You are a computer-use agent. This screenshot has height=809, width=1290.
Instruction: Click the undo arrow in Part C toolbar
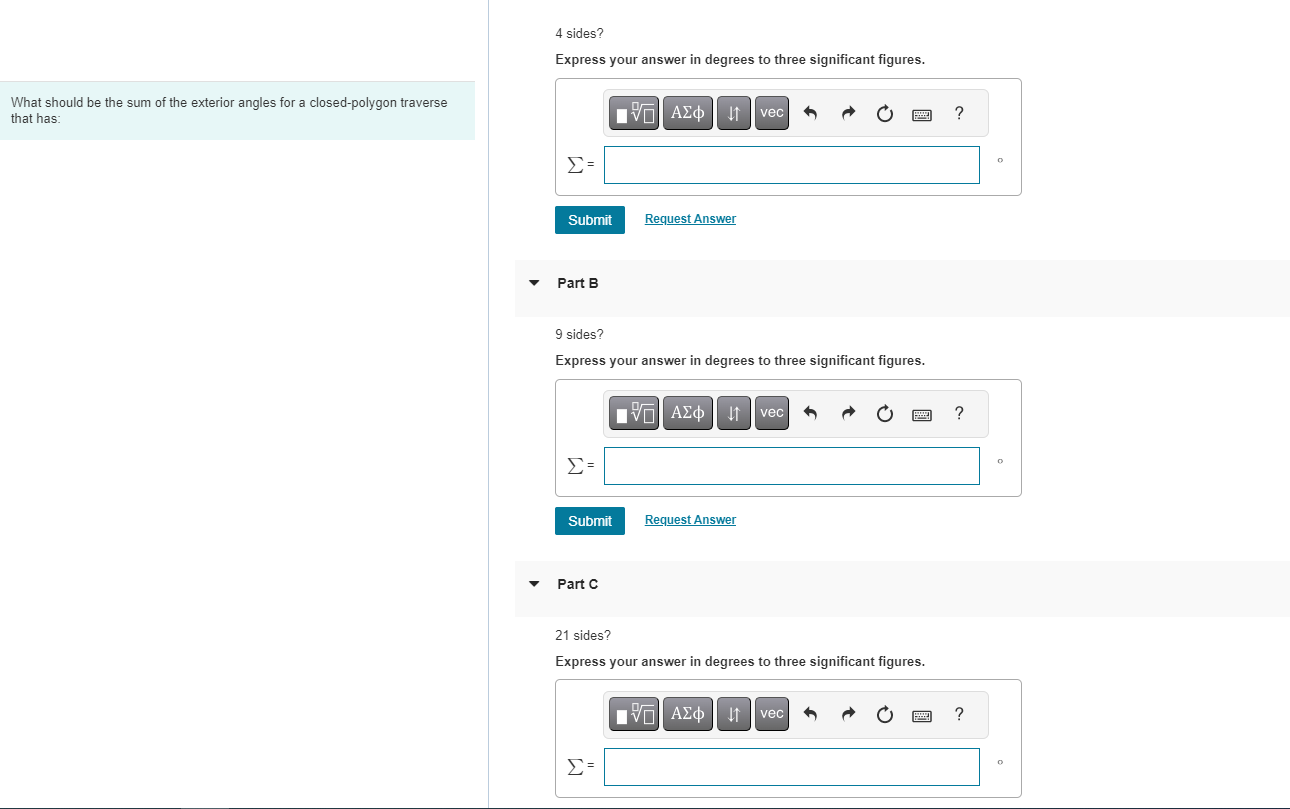(810, 714)
